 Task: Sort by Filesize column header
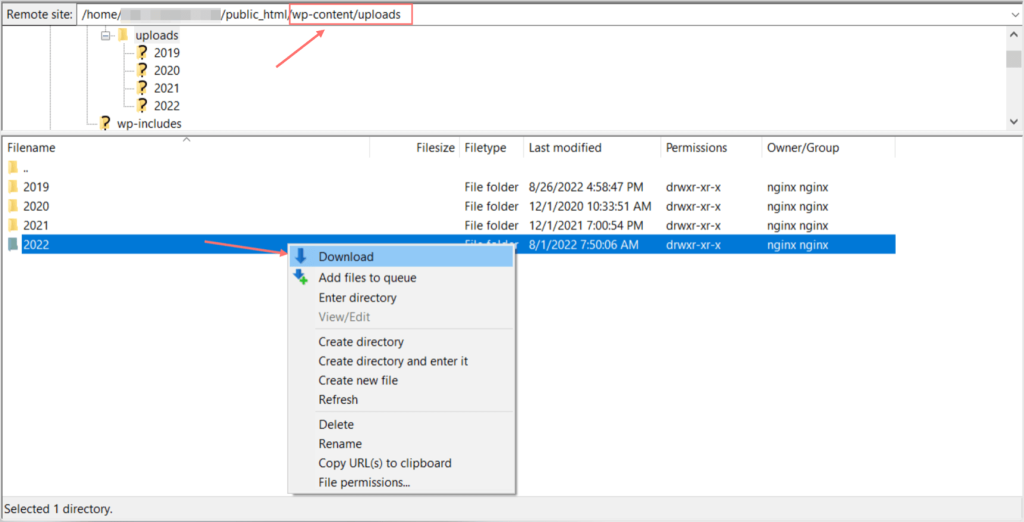coord(414,148)
